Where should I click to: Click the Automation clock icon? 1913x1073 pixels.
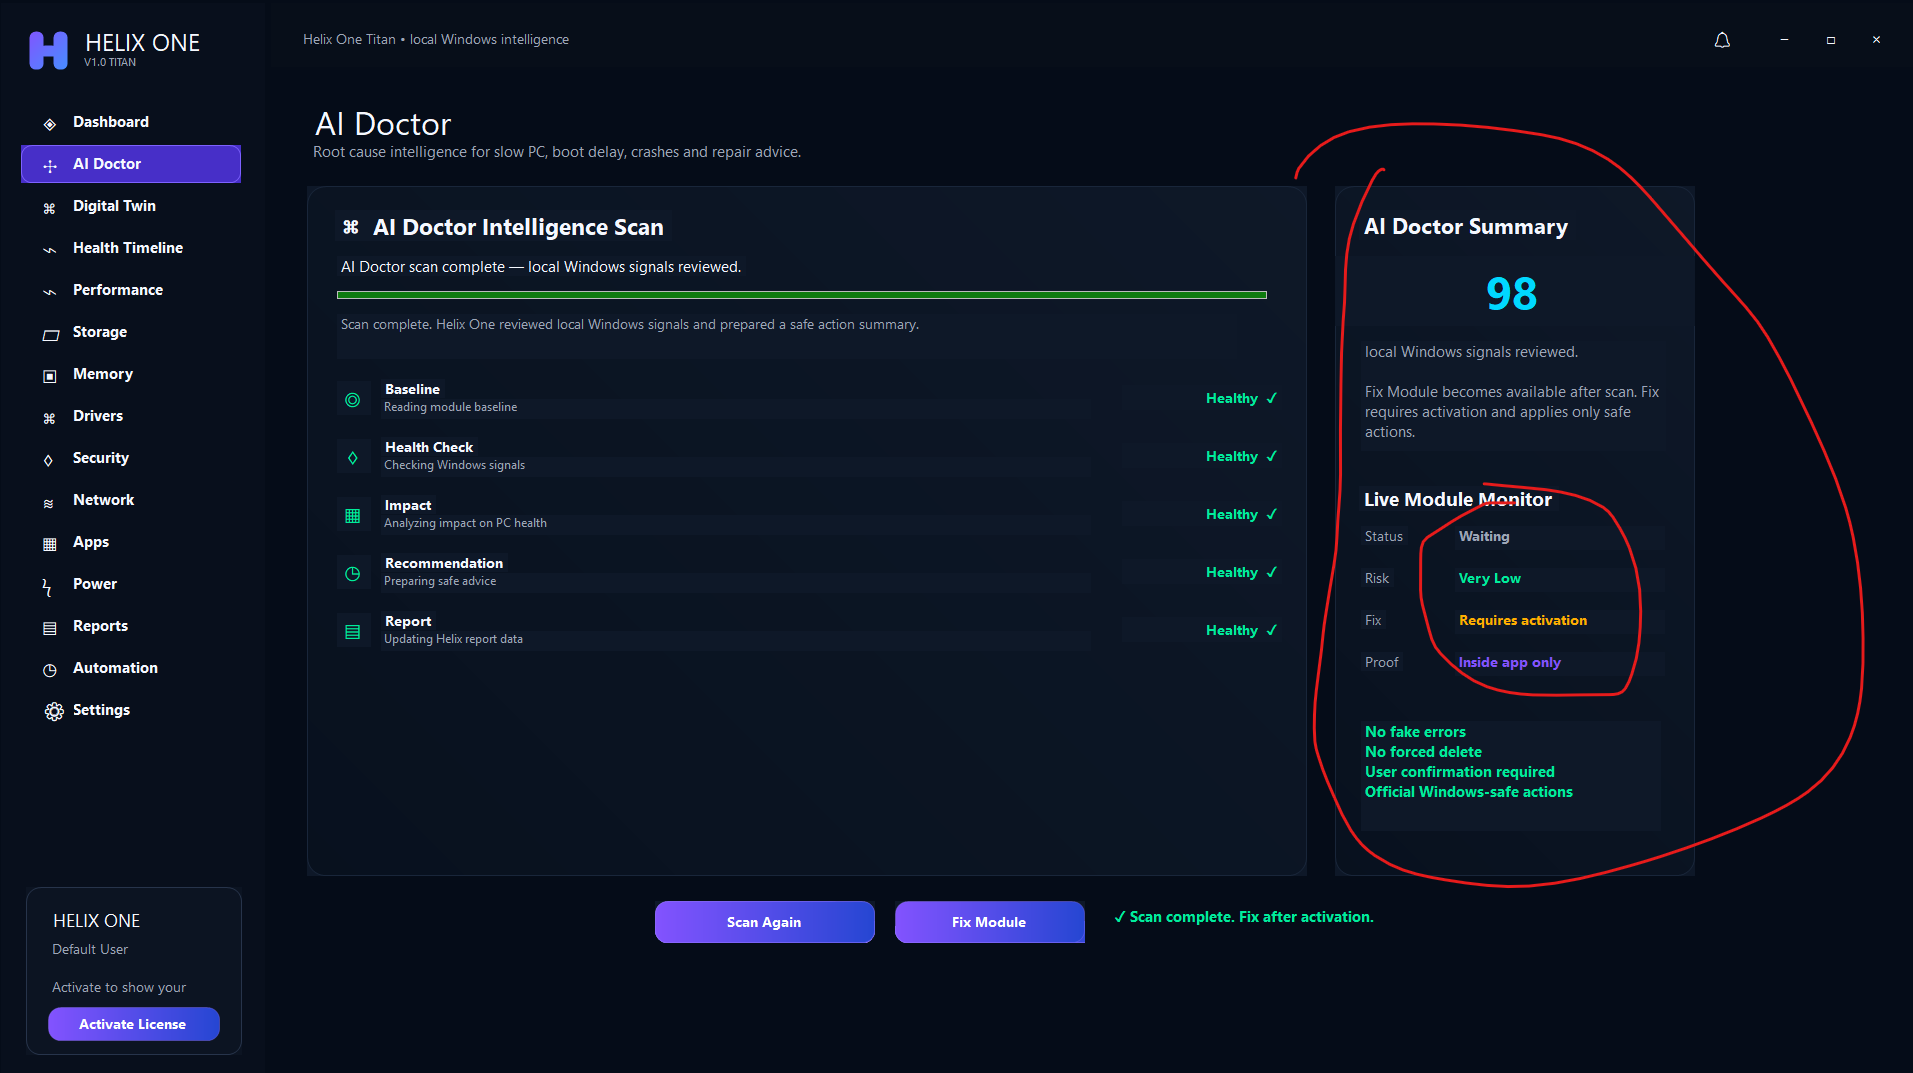point(49,670)
